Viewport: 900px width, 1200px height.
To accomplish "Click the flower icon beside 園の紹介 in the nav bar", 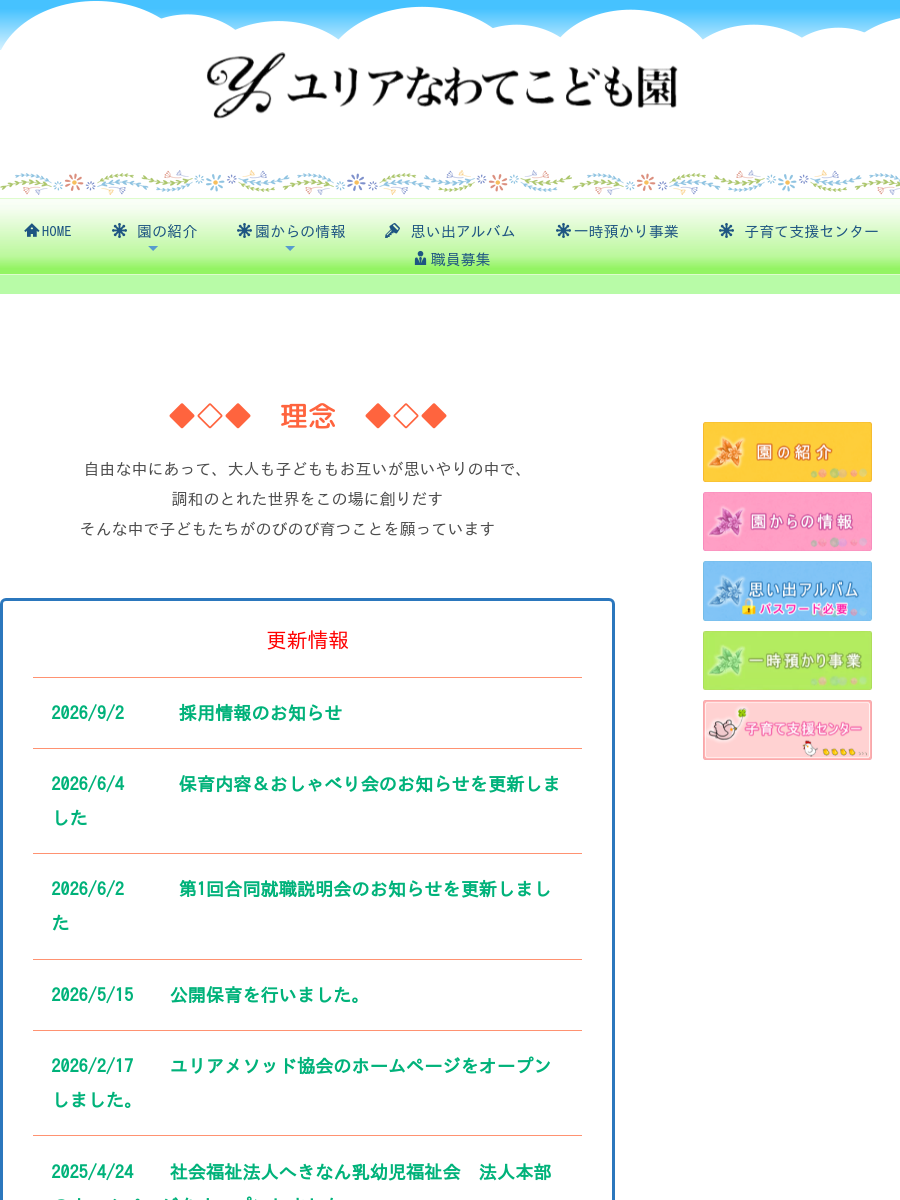I will (120, 231).
